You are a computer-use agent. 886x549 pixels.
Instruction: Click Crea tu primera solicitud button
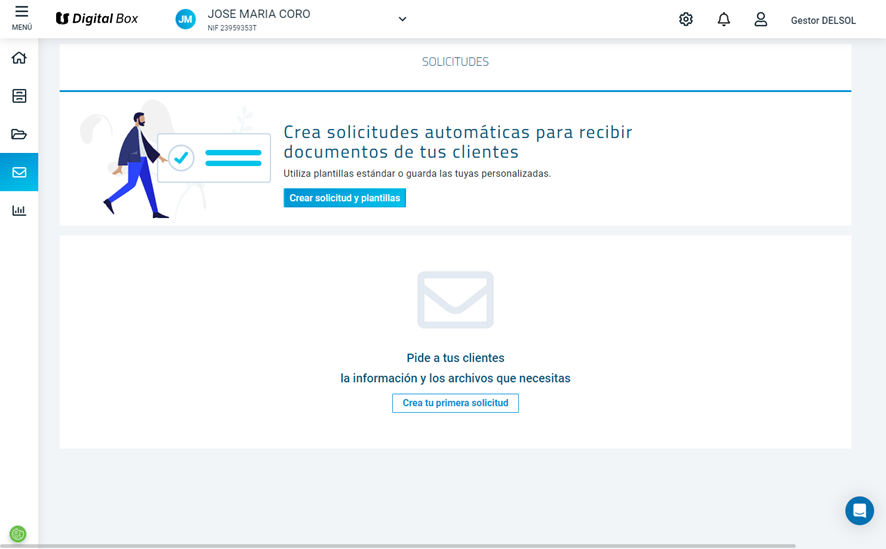455,403
